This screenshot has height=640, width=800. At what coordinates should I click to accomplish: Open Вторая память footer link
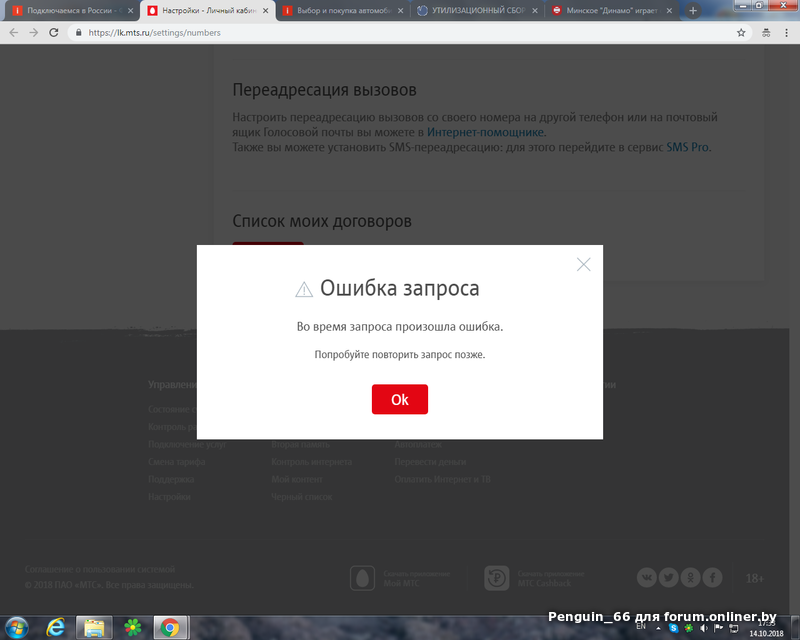point(300,445)
